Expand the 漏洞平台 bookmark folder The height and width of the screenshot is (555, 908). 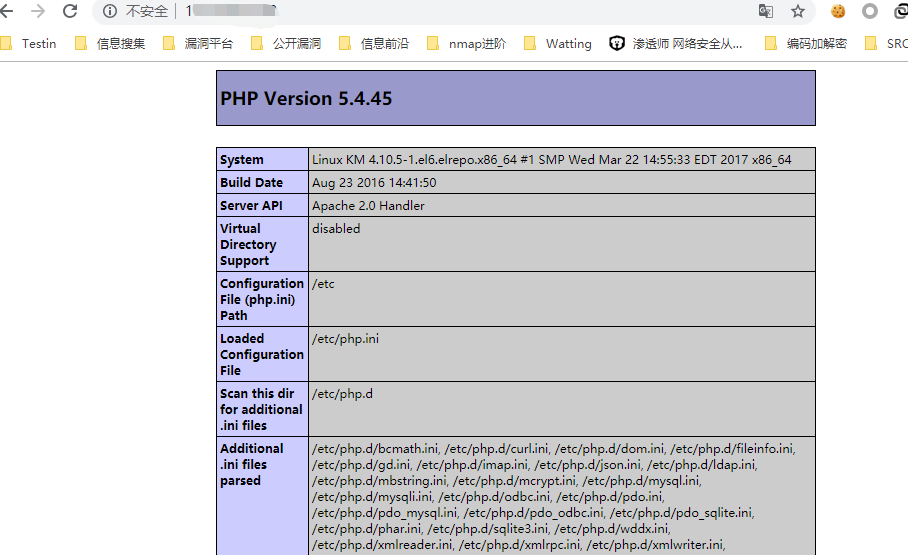(198, 44)
